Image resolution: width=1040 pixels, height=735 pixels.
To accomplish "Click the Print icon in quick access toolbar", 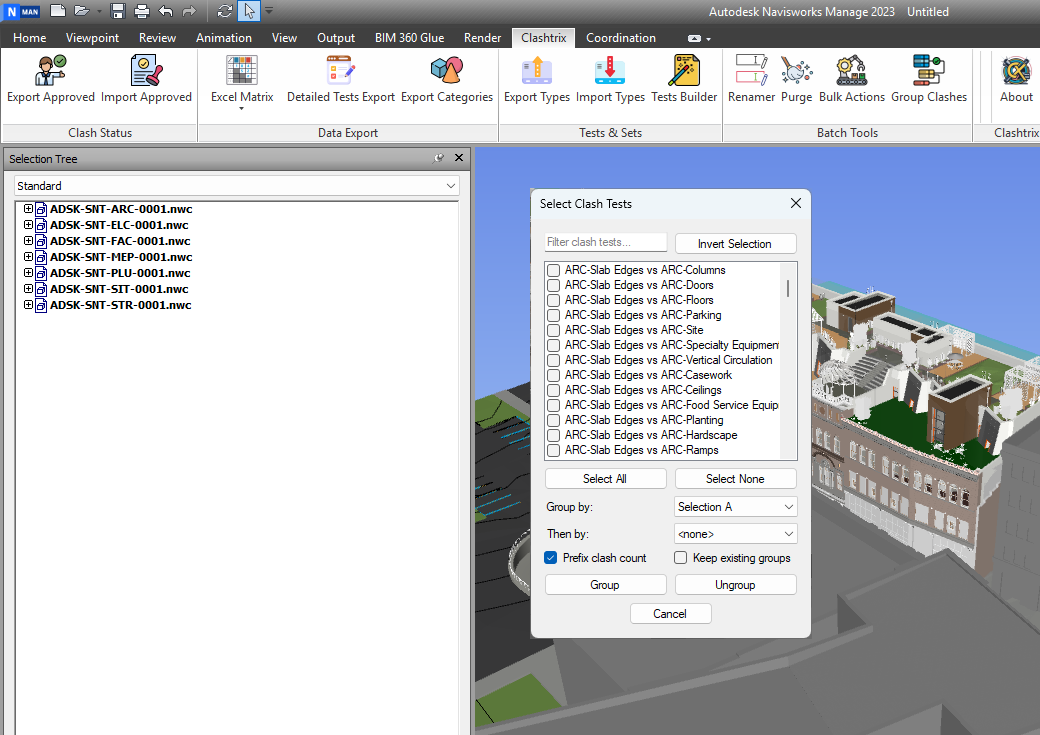I will tap(141, 11).
